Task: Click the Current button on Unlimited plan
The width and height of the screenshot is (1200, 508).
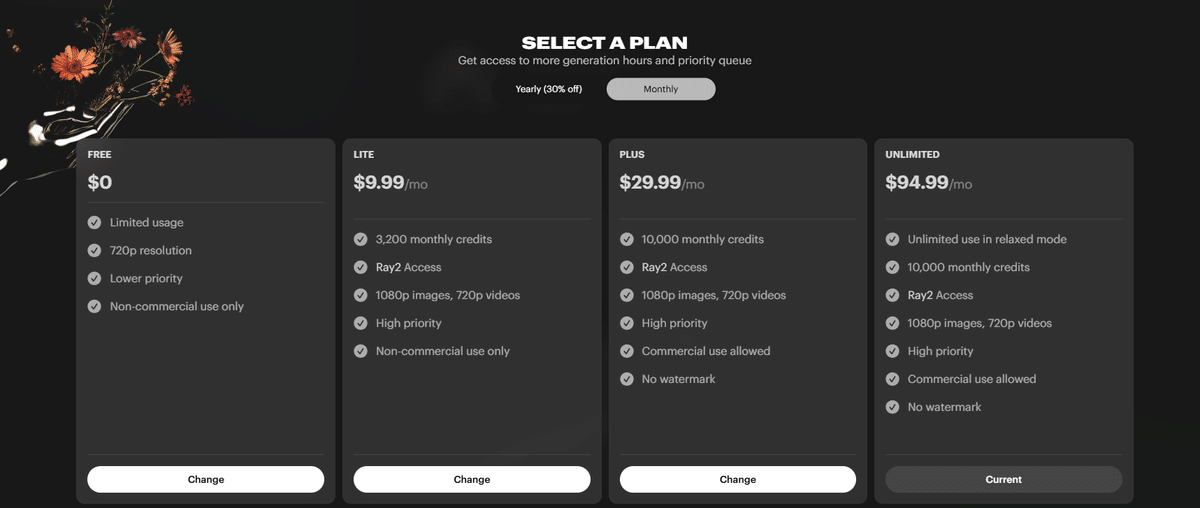Action: [x=1003, y=480]
